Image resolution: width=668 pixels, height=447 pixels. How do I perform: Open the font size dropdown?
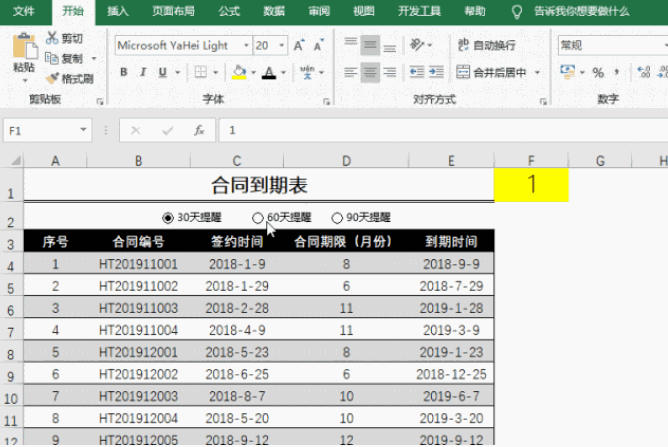pos(282,45)
